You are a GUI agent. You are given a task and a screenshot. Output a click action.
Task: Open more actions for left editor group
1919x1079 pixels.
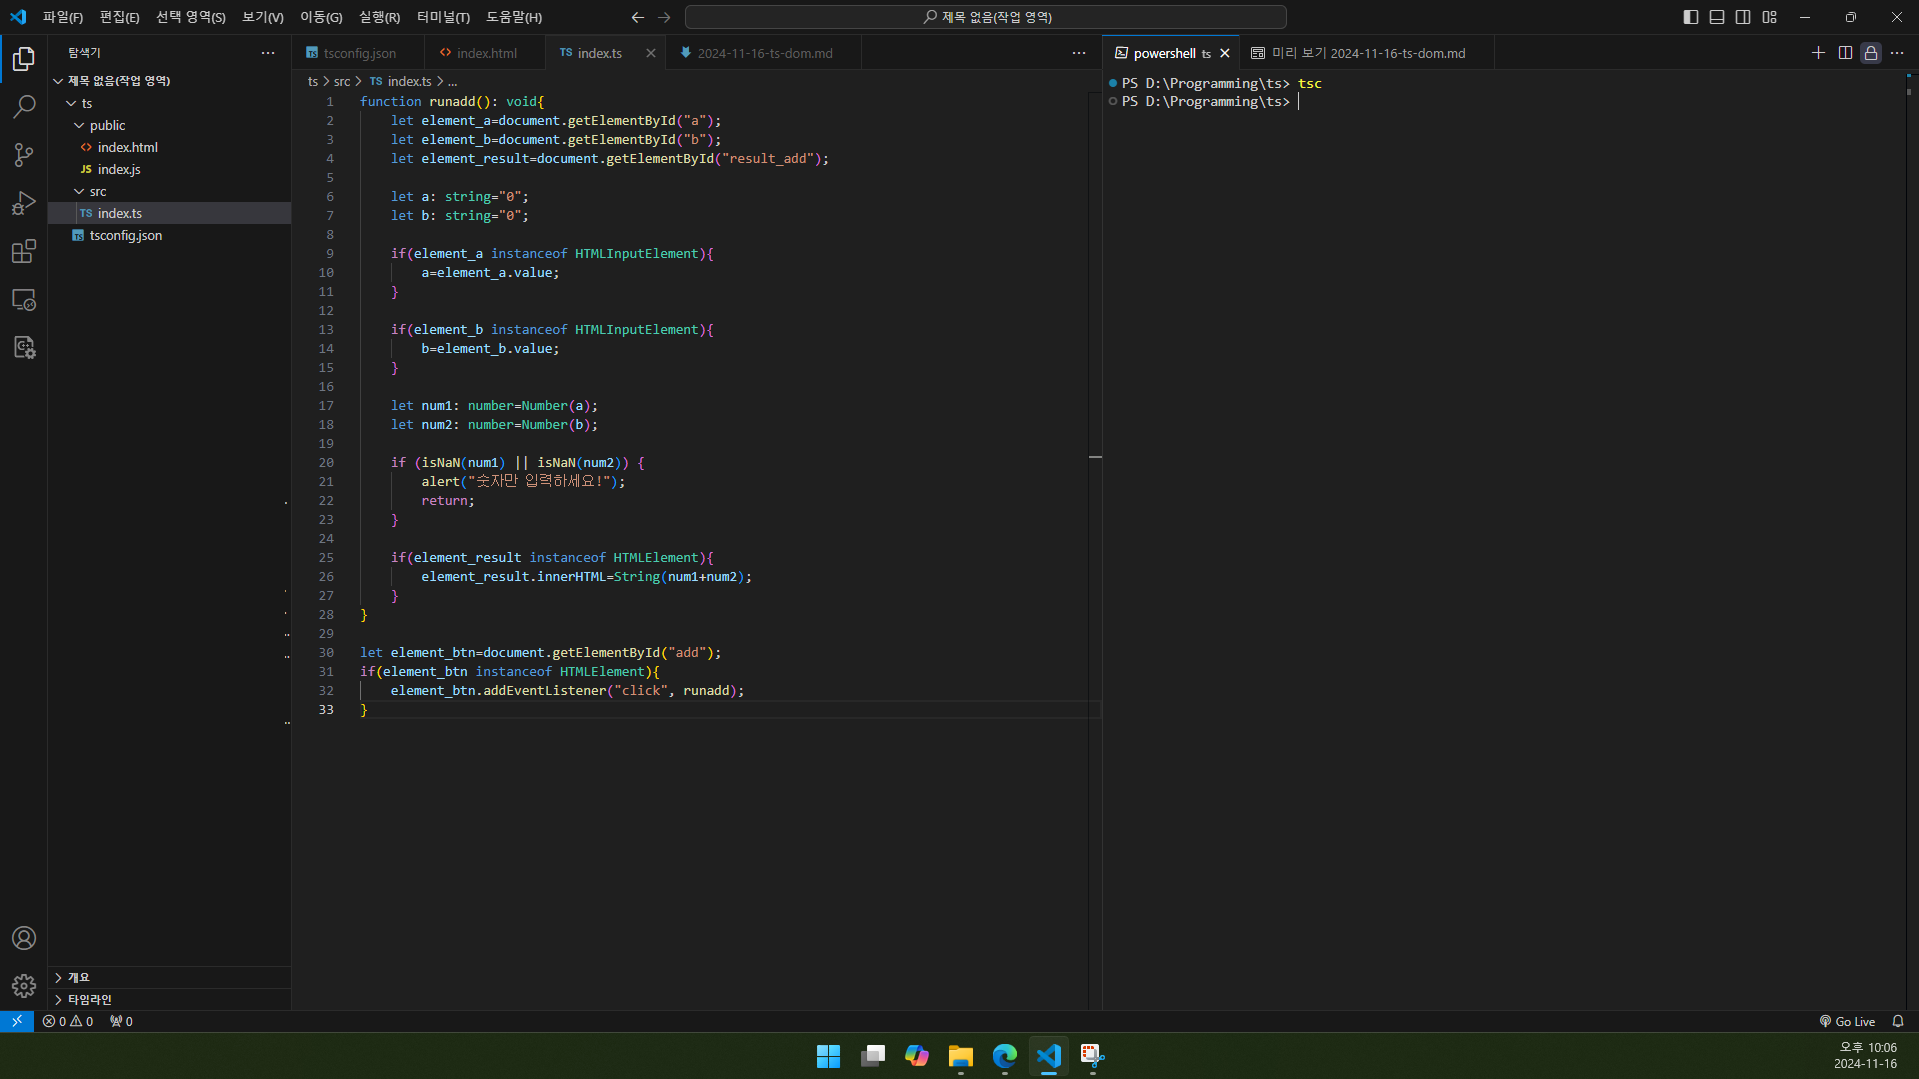(1079, 53)
